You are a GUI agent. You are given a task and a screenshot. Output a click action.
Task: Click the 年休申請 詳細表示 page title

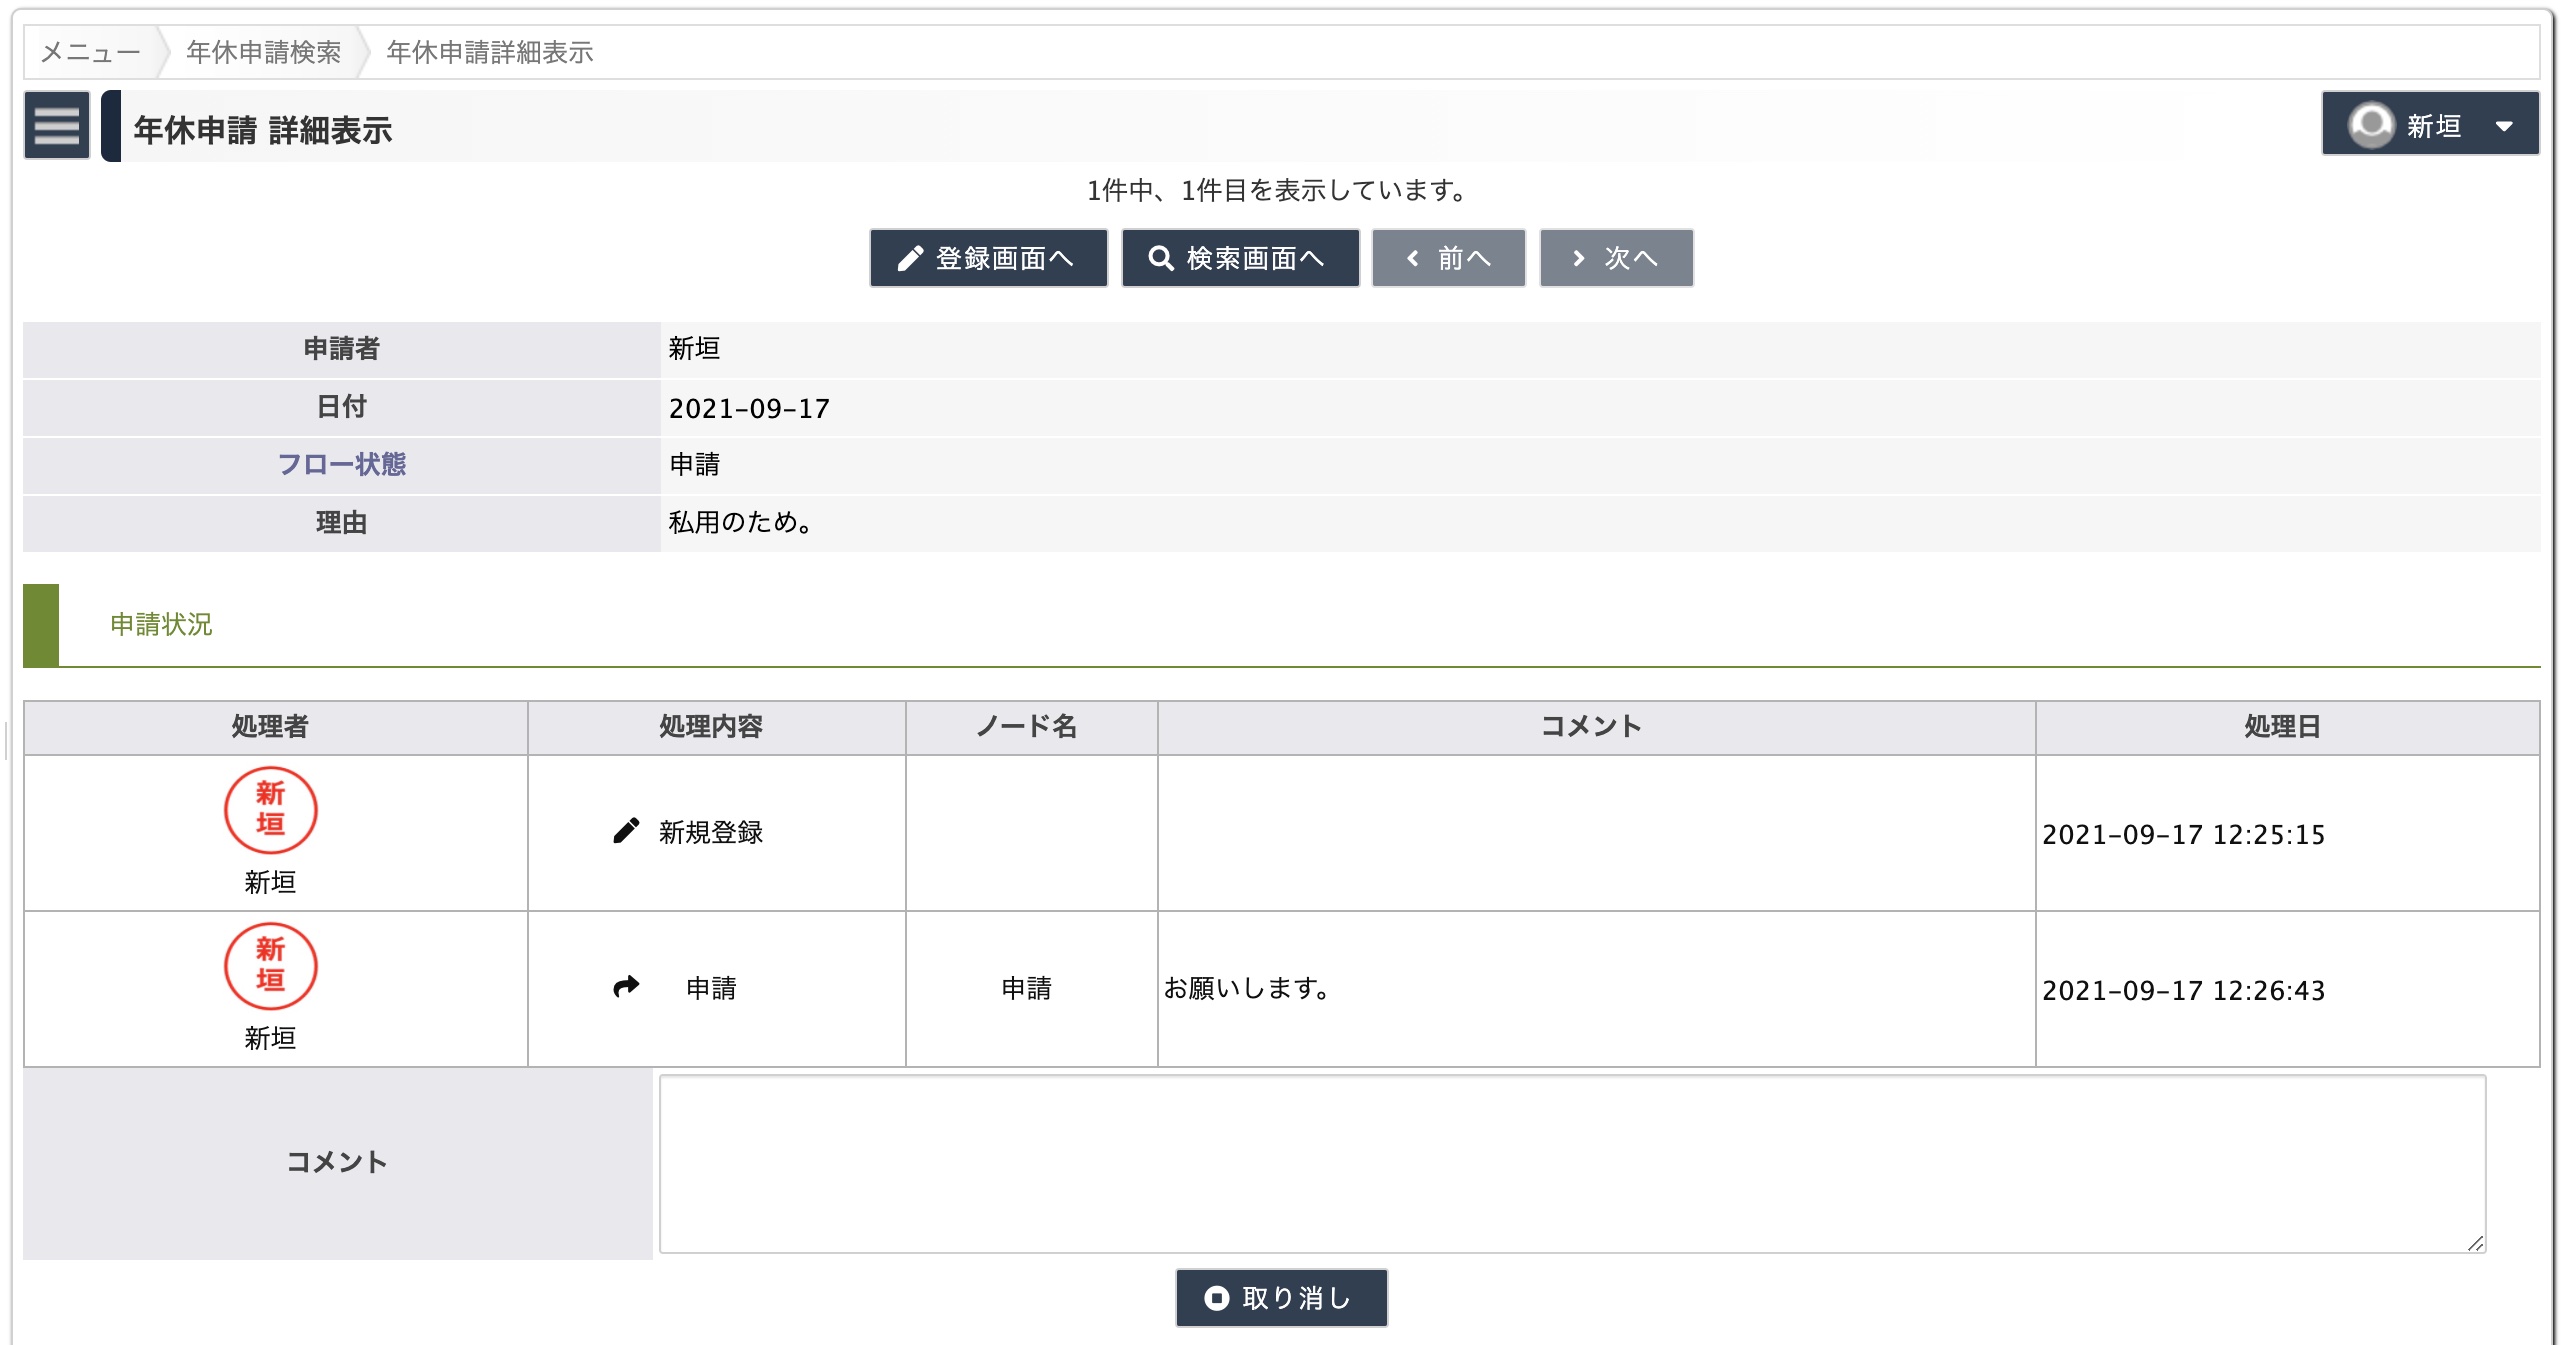coord(263,130)
